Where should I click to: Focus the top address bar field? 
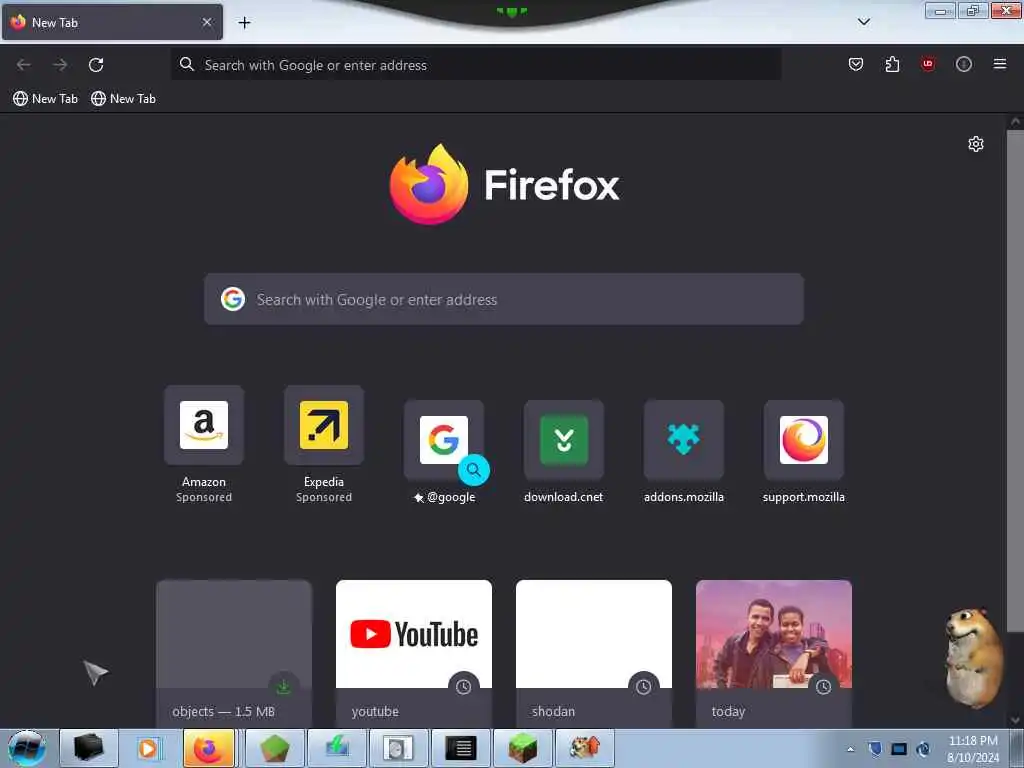click(x=476, y=65)
